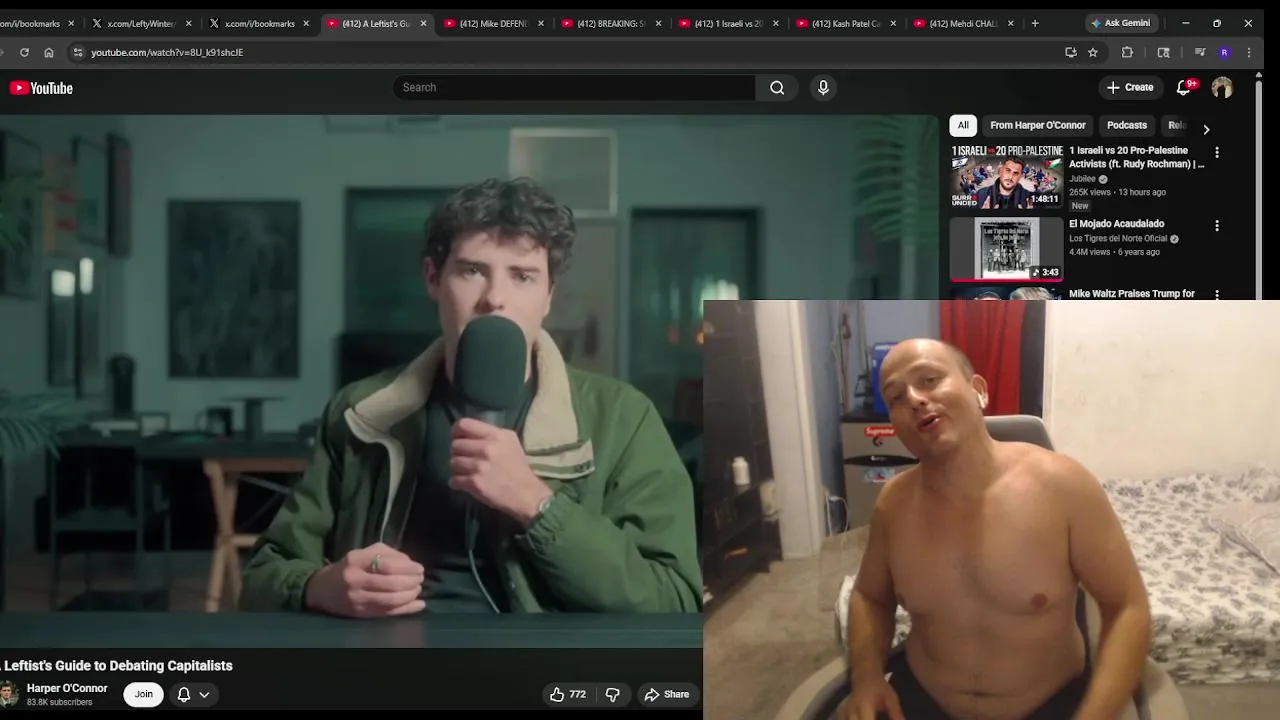Select the Podcasts filter chip
Image resolution: width=1280 pixels, height=720 pixels.
tap(1127, 125)
